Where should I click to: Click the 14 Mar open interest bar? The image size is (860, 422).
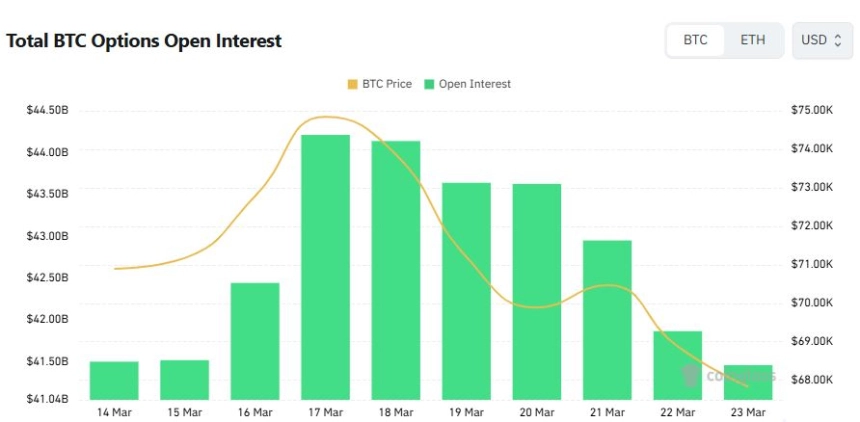pyautogui.click(x=114, y=380)
